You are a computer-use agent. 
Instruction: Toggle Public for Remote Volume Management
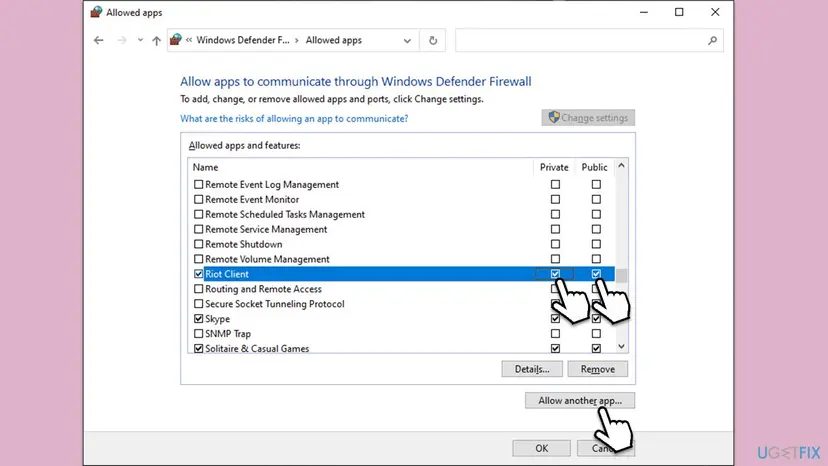click(x=596, y=259)
